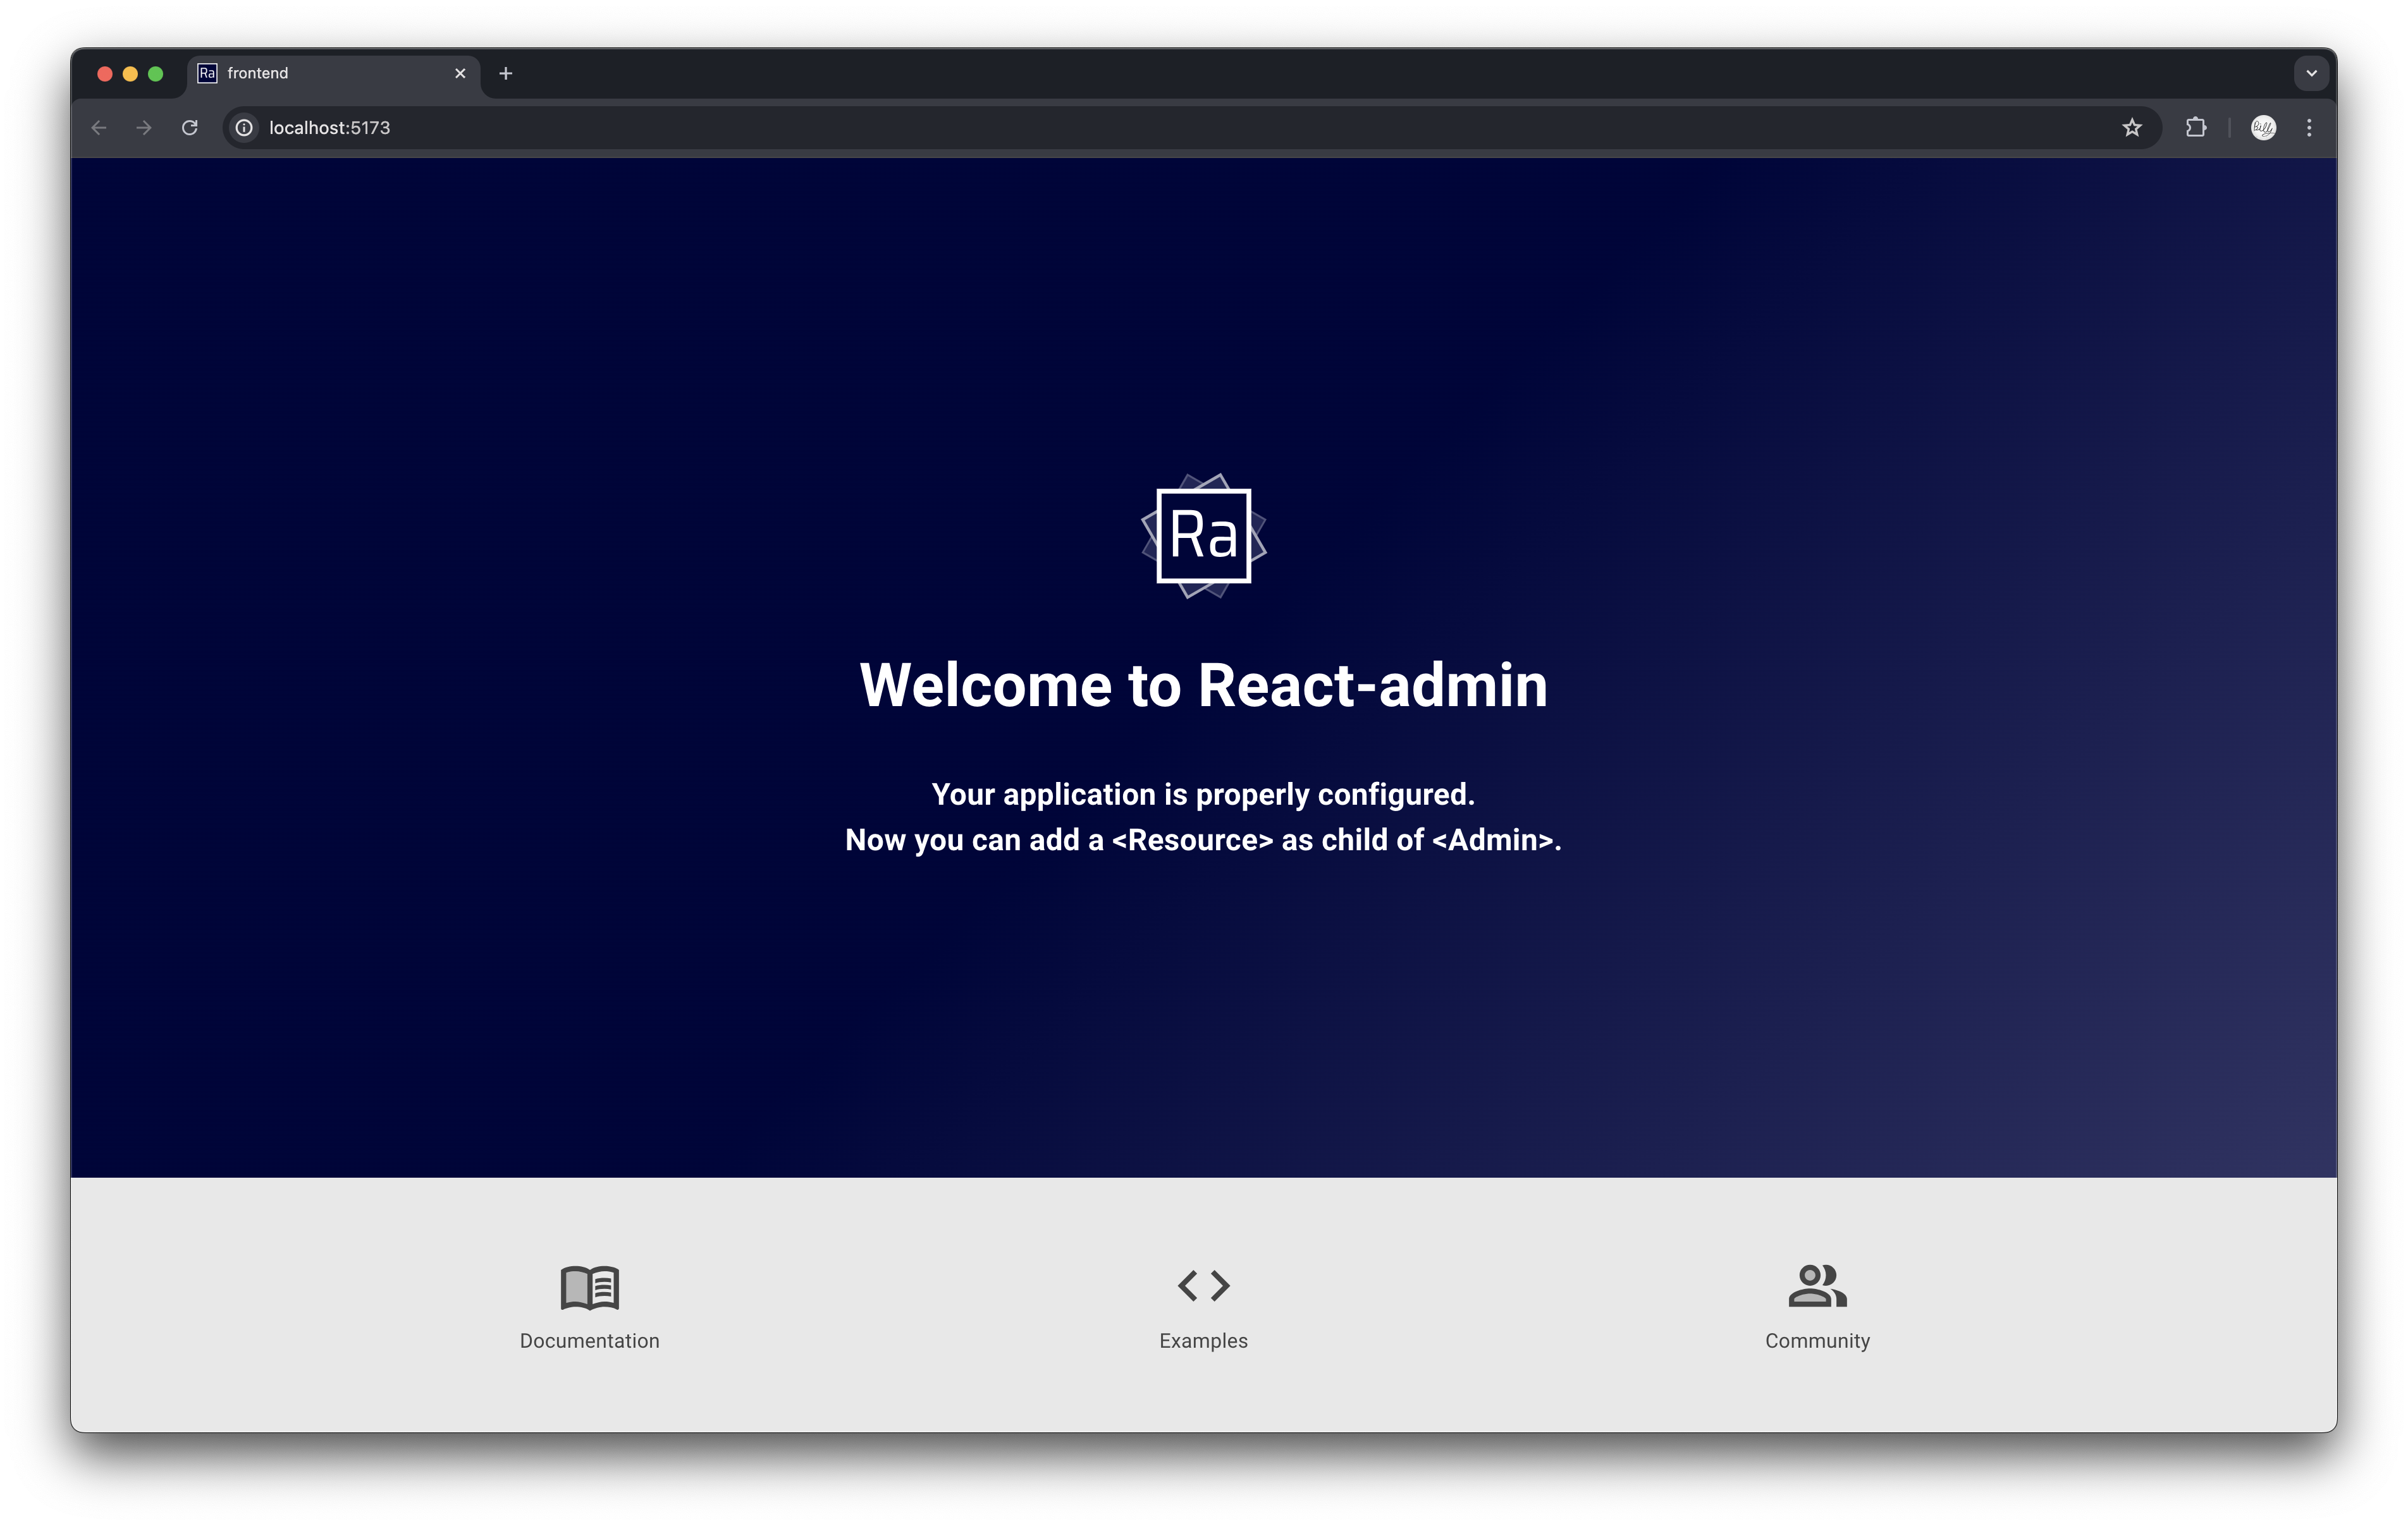Click the React-admin Ra logo
Viewport: 2408px width, 1526px height.
point(1203,535)
